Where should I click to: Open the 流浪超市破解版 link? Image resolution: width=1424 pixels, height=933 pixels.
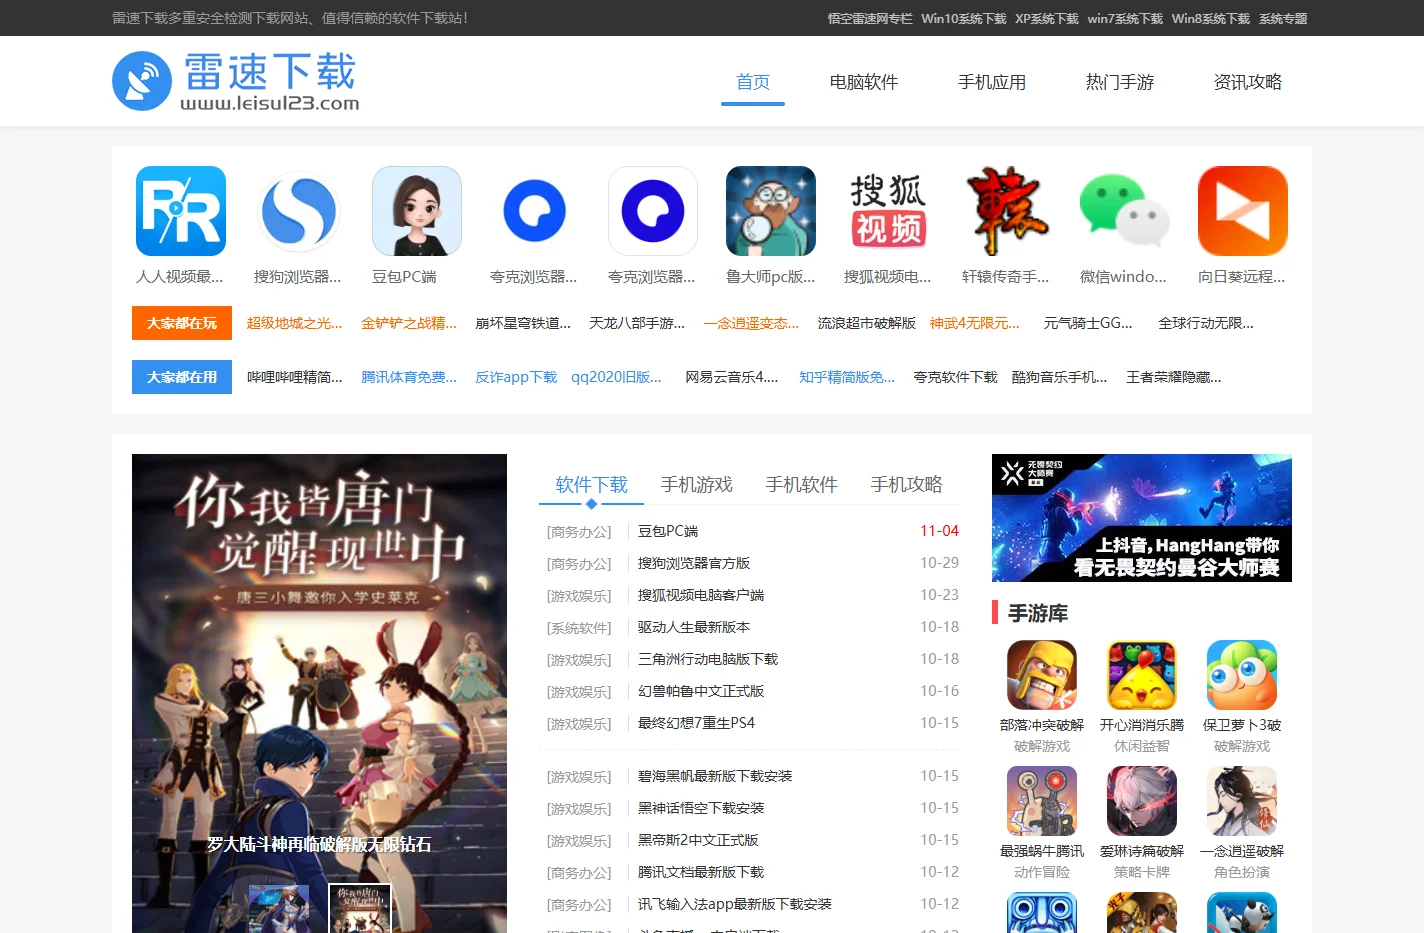point(867,323)
